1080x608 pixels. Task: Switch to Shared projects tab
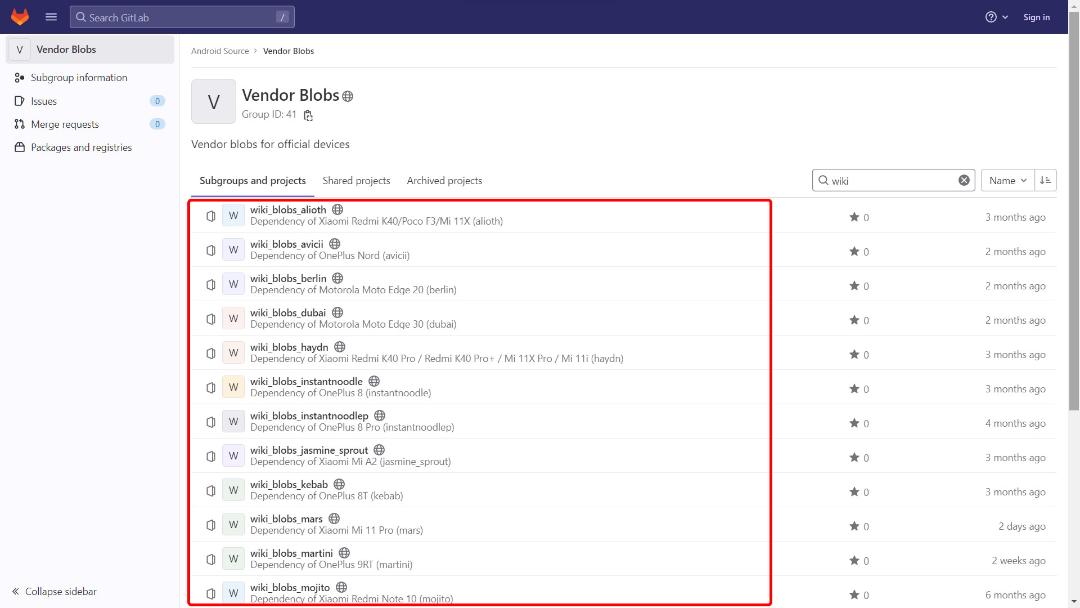356,180
